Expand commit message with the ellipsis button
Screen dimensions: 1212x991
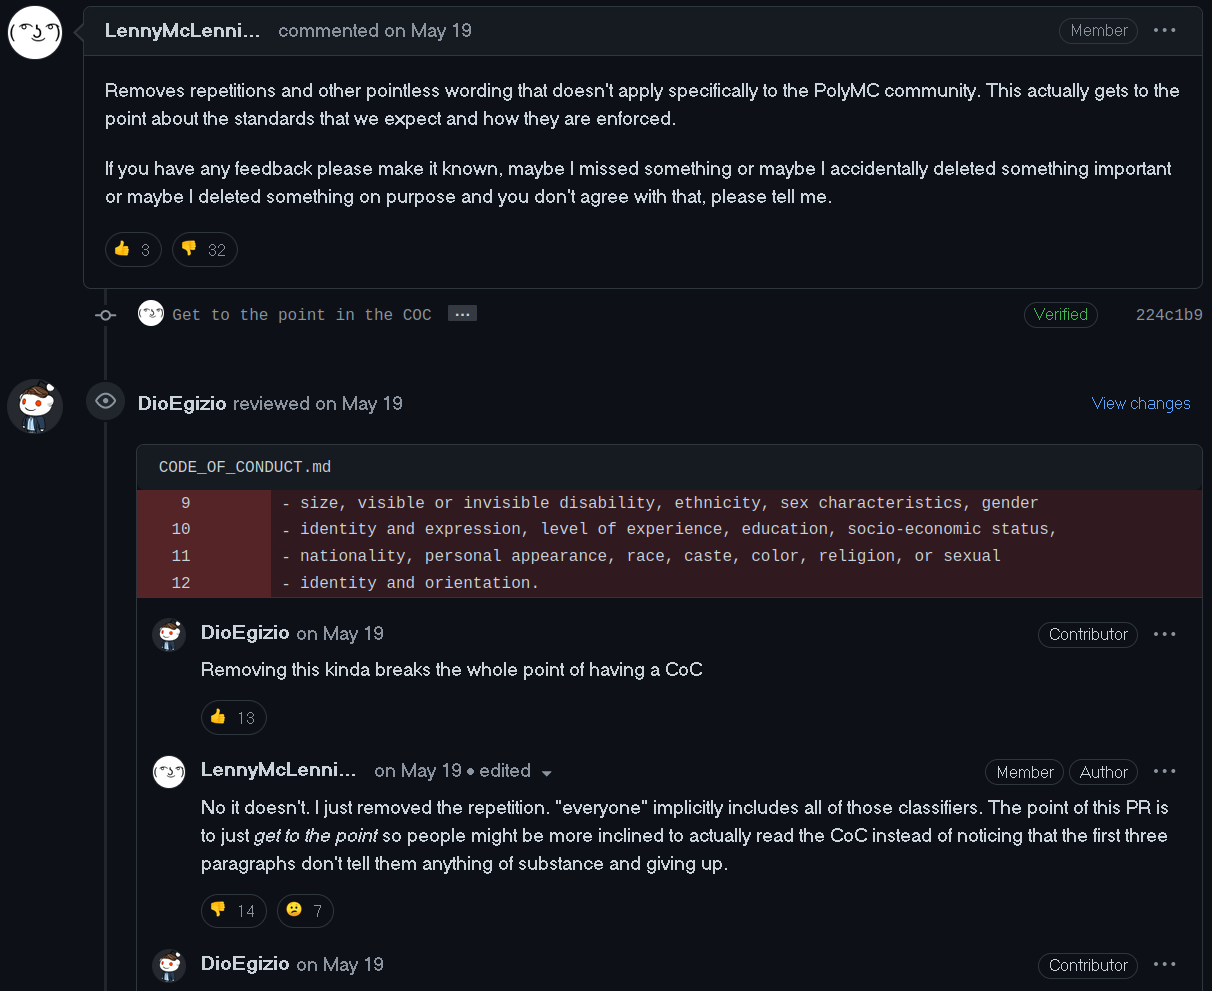coord(461,314)
